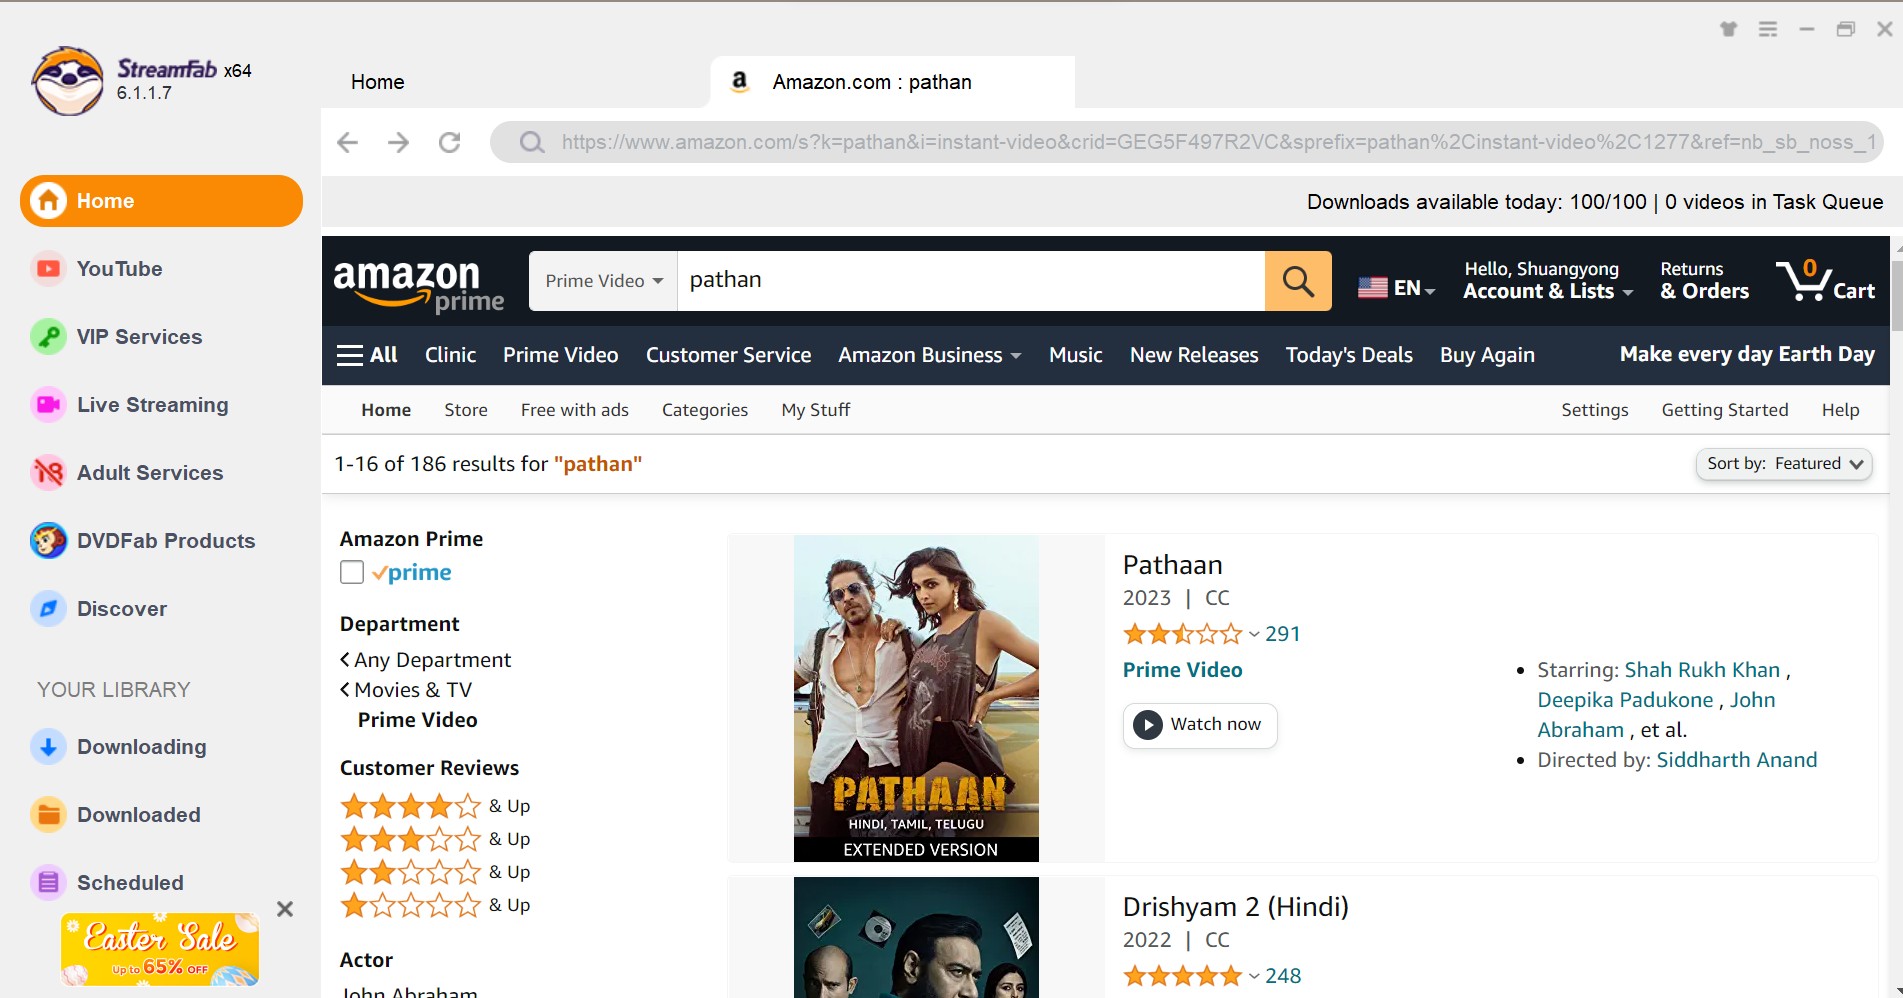The width and height of the screenshot is (1903, 998).
Task: Open Today's Deals in navigation
Action: click(1349, 355)
